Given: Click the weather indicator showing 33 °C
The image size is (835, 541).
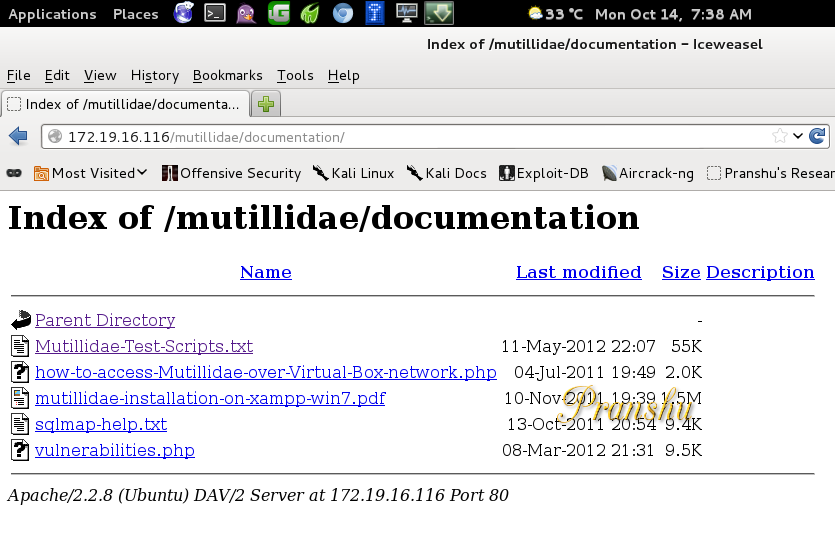Looking at the screenshot, I should pyautogui.click(x=555, y=14).
